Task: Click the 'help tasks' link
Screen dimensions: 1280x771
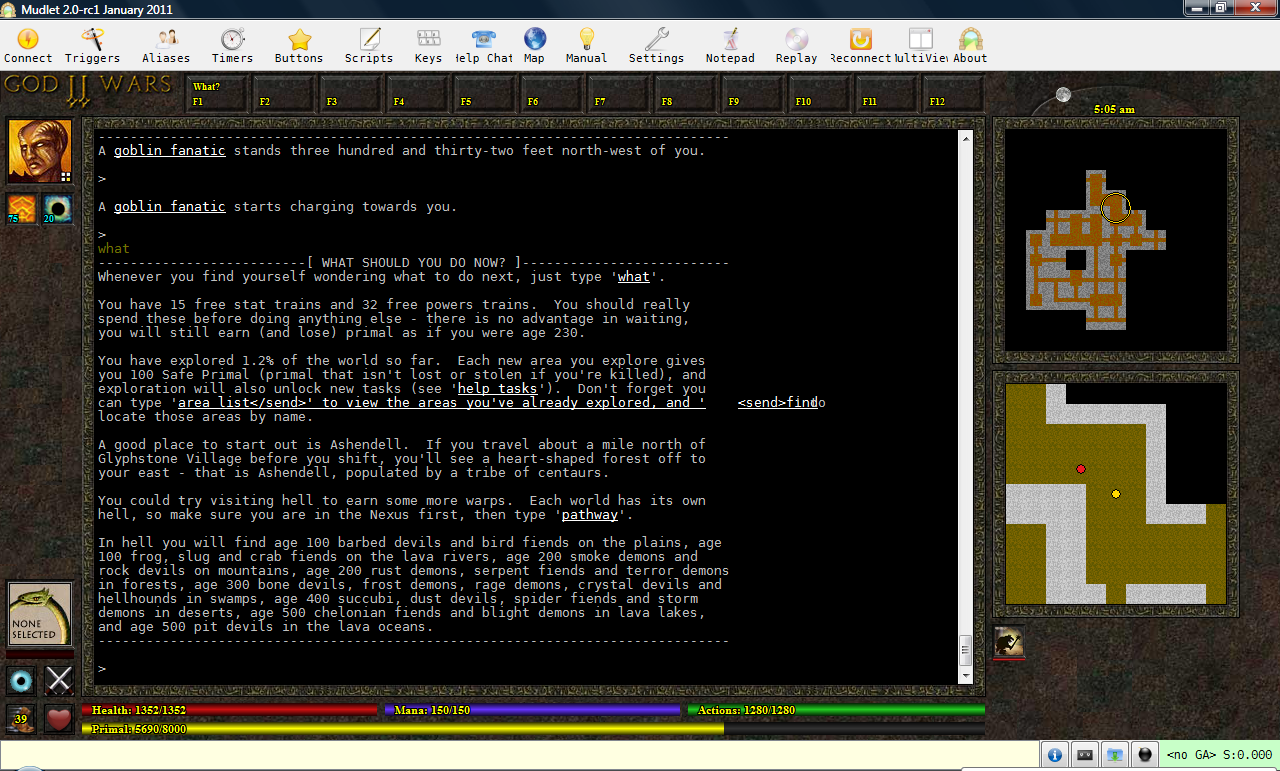Action: pos(498,389)
